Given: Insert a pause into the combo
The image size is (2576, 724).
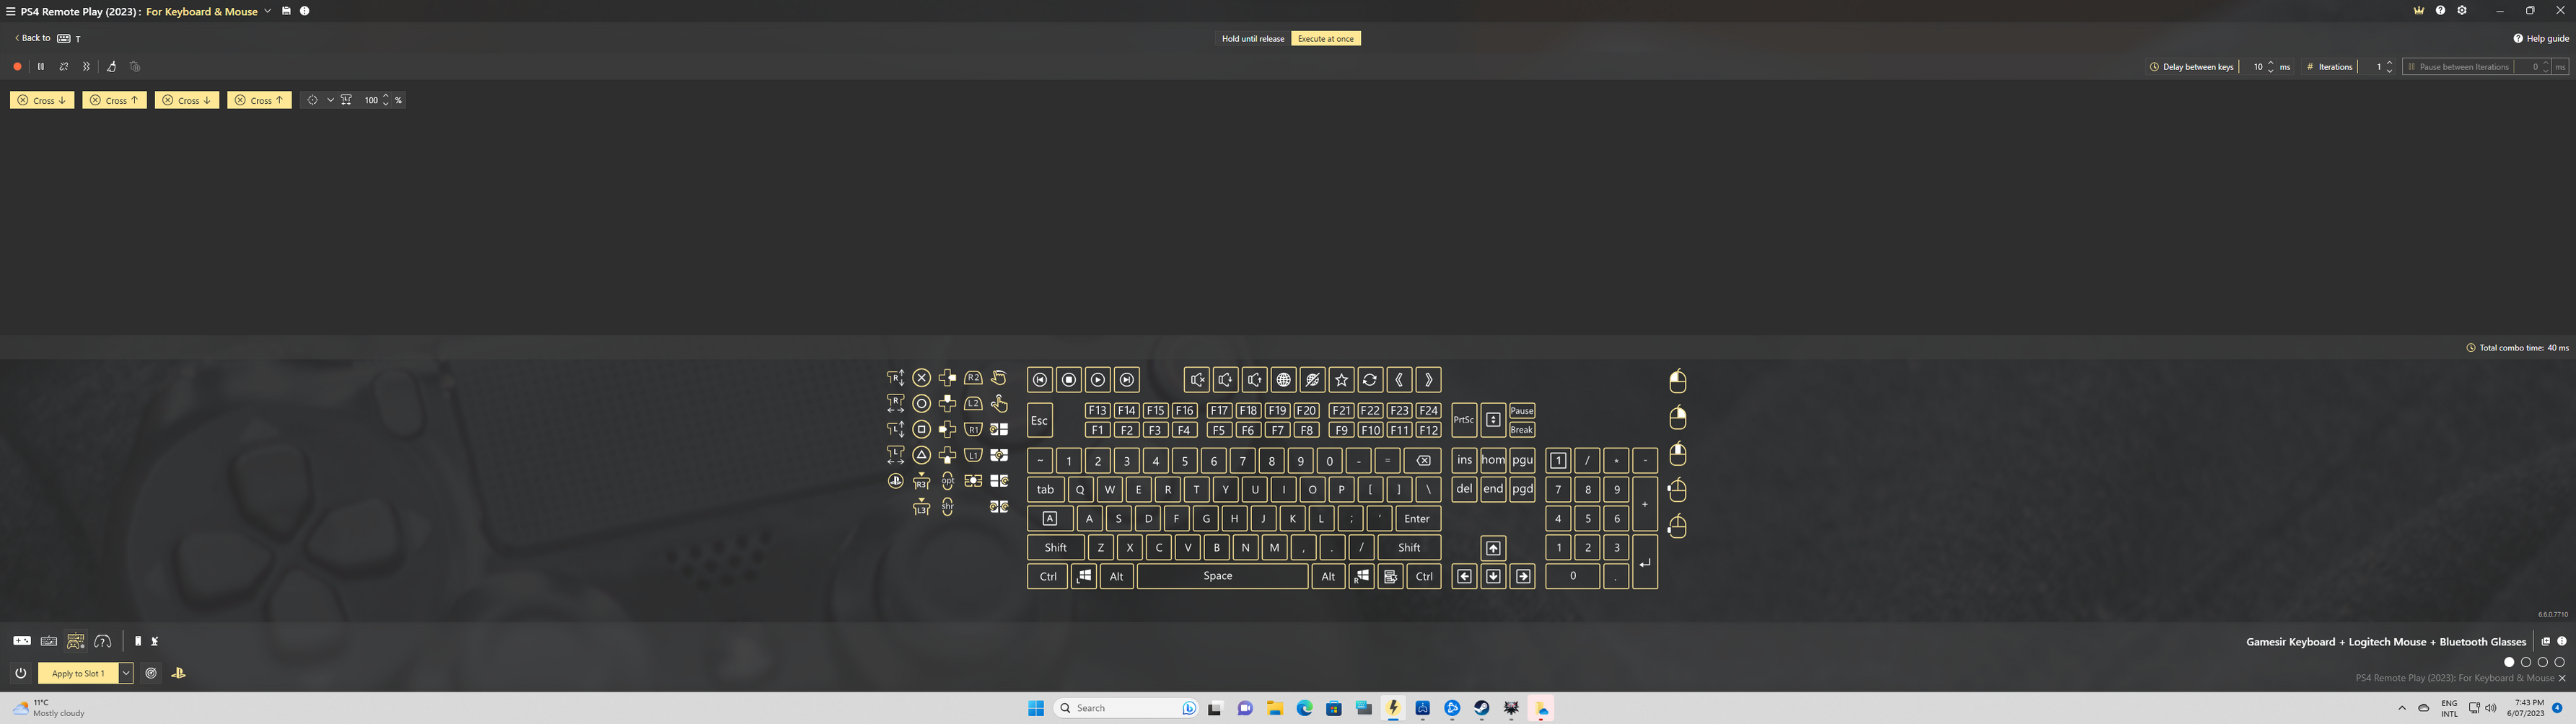Looking at the screenshot, I should click(41, 67).
